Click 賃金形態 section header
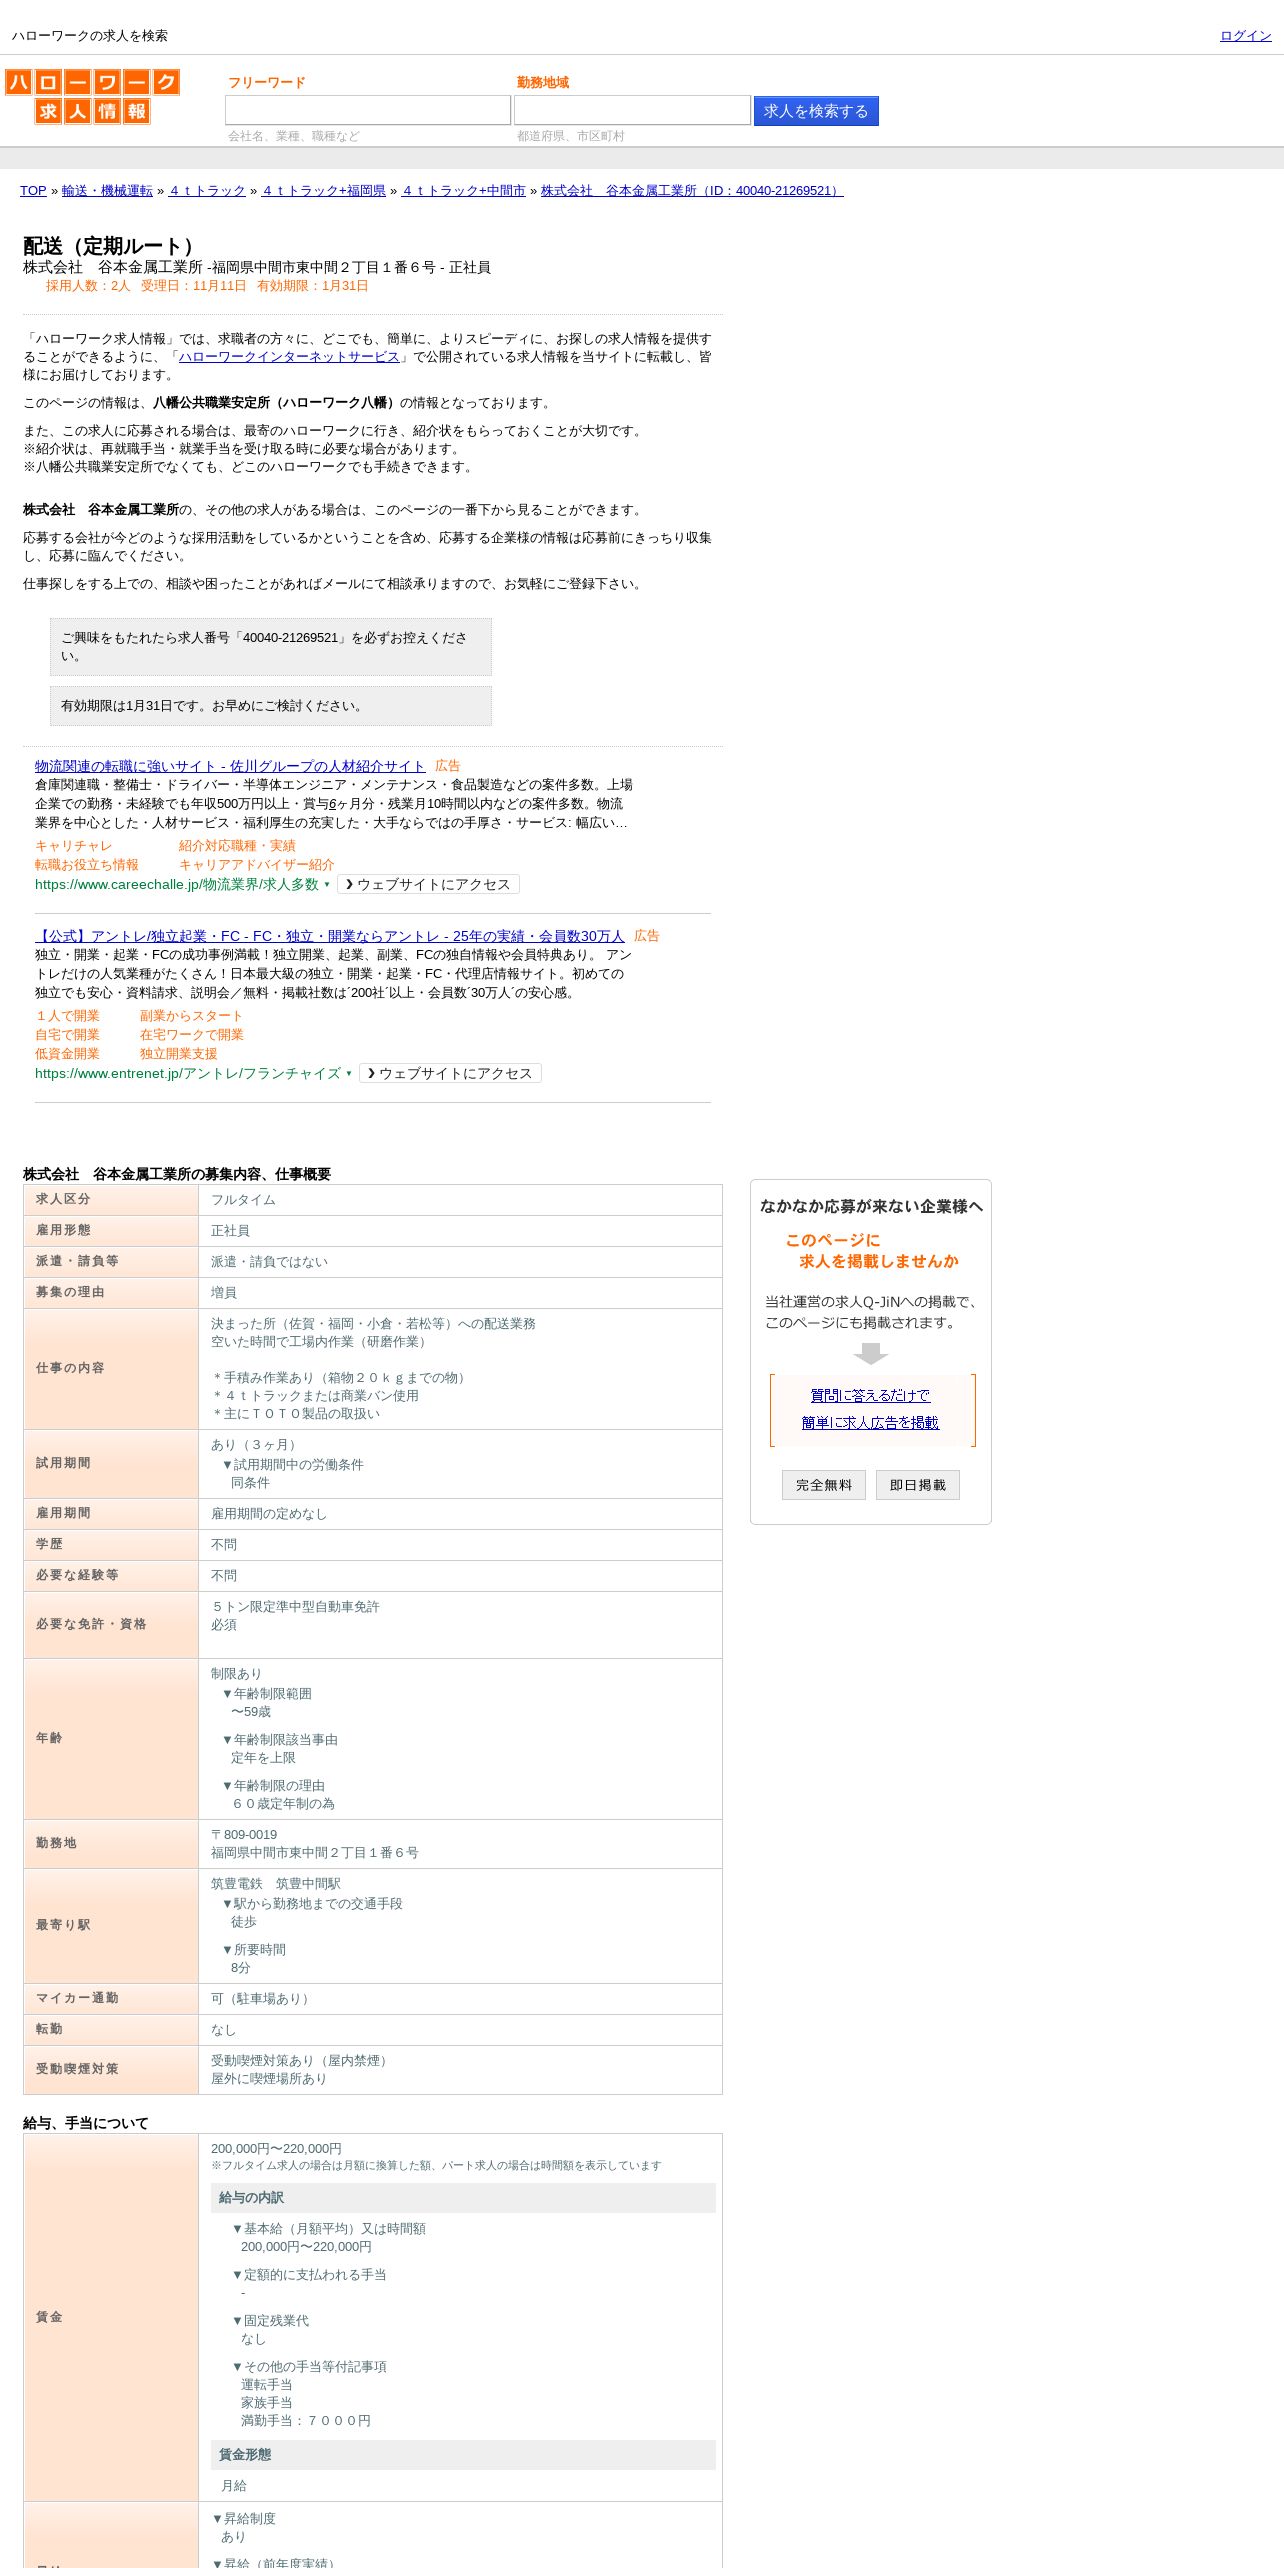Screen dimensions: 1284x2568 pyautogui.click(x=463, y=2454)
